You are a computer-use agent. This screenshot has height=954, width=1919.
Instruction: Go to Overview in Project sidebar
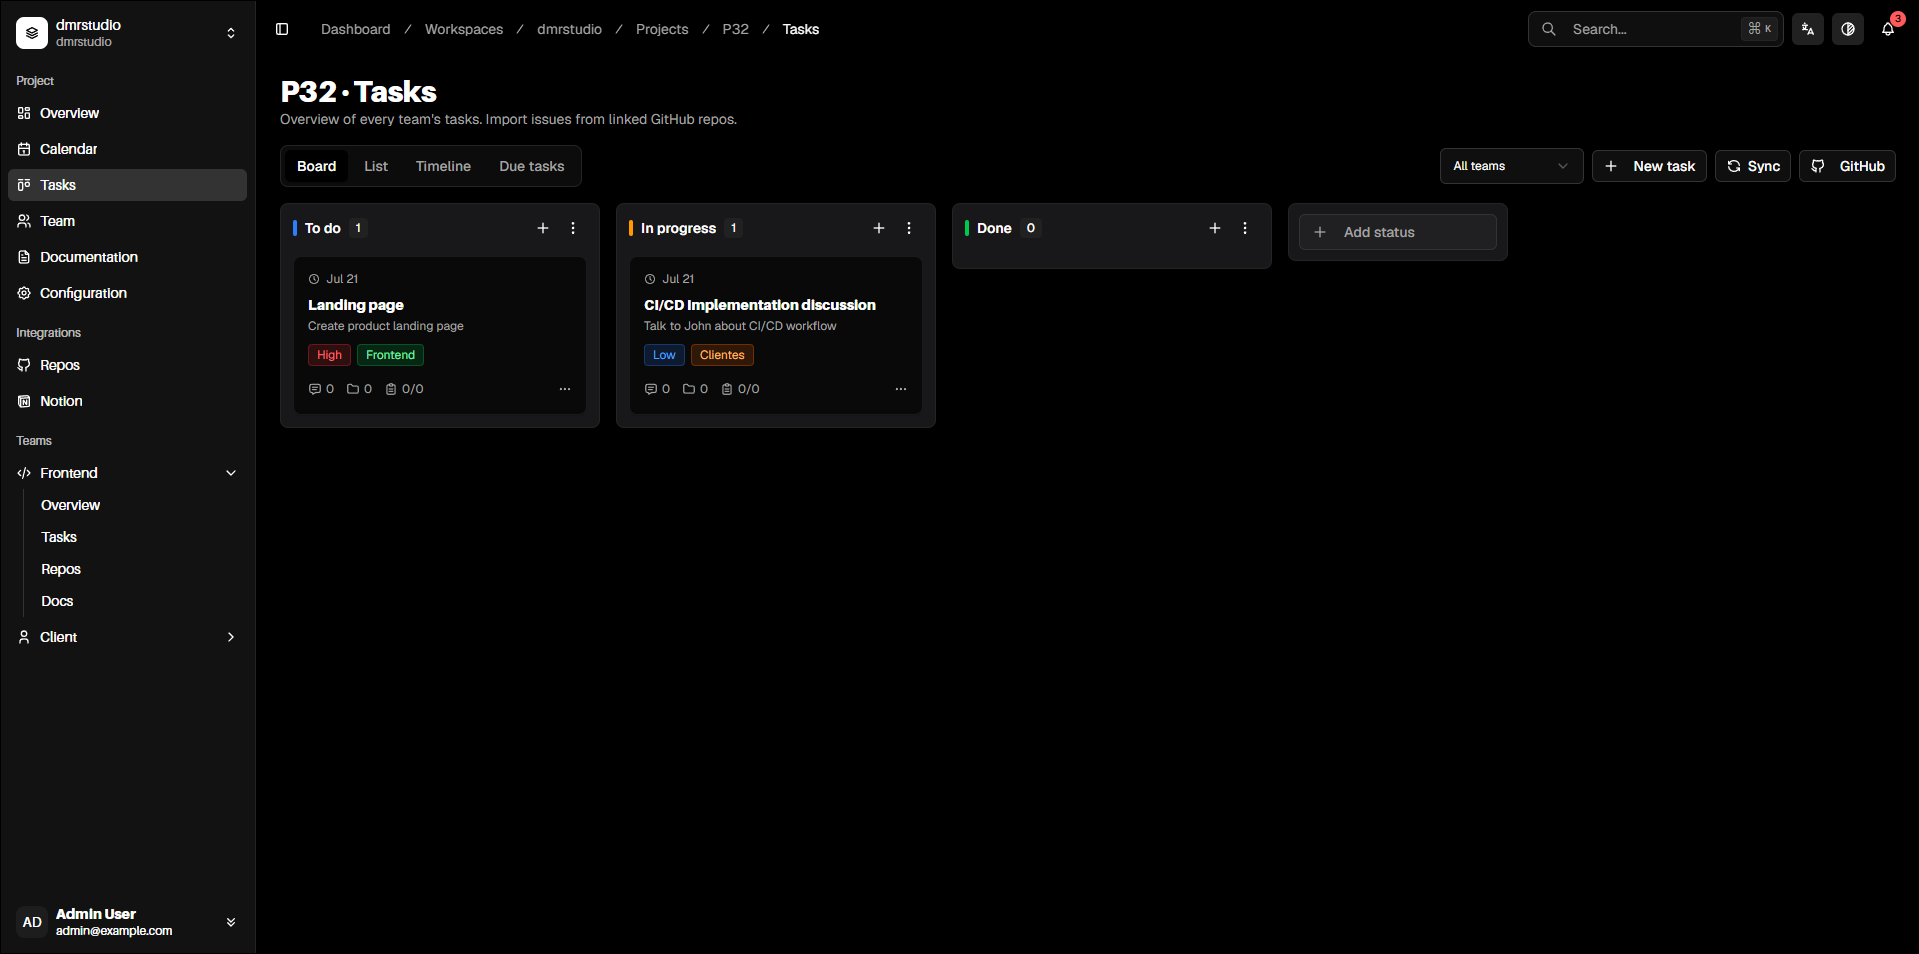tap(128, 113)
